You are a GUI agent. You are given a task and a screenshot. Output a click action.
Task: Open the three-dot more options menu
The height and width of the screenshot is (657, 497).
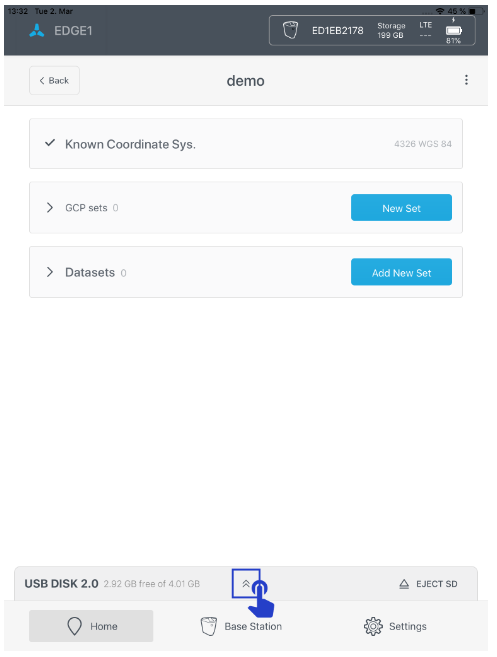[x=466, y=80]
